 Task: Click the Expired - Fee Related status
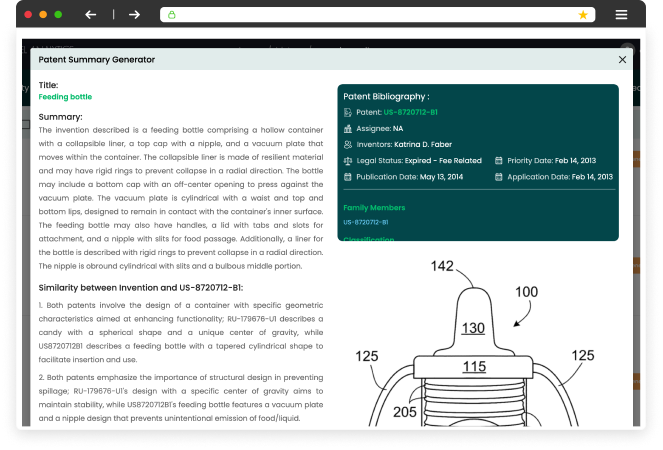coord(443,161)
